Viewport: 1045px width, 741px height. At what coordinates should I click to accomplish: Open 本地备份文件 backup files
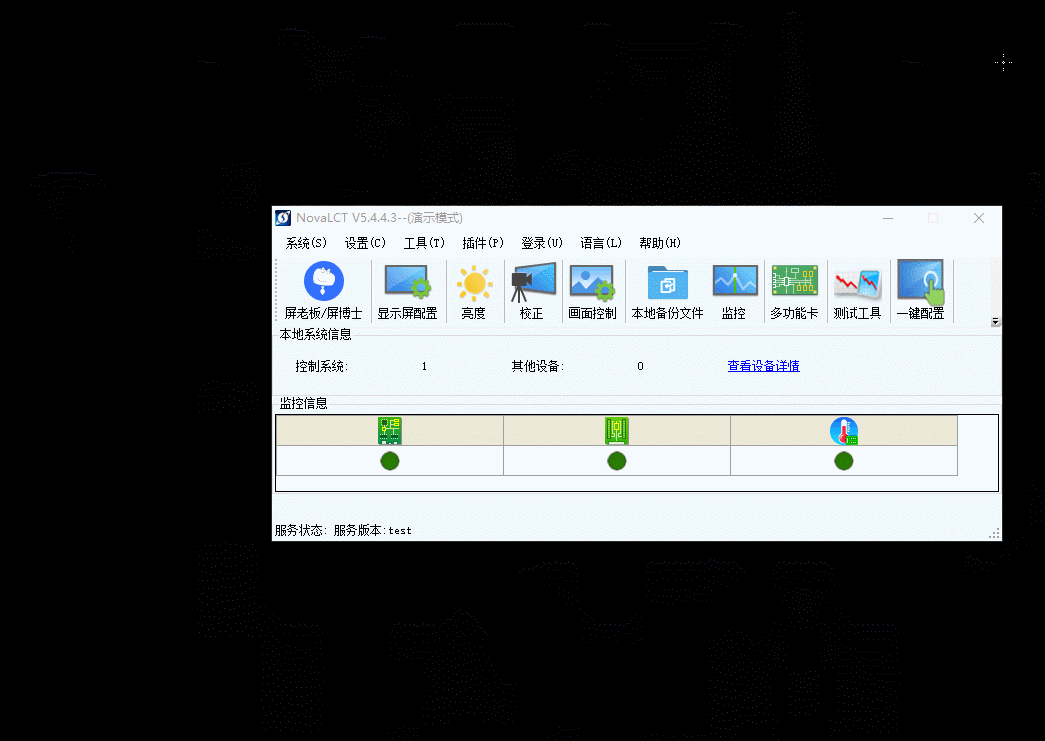tap(667, 291)
